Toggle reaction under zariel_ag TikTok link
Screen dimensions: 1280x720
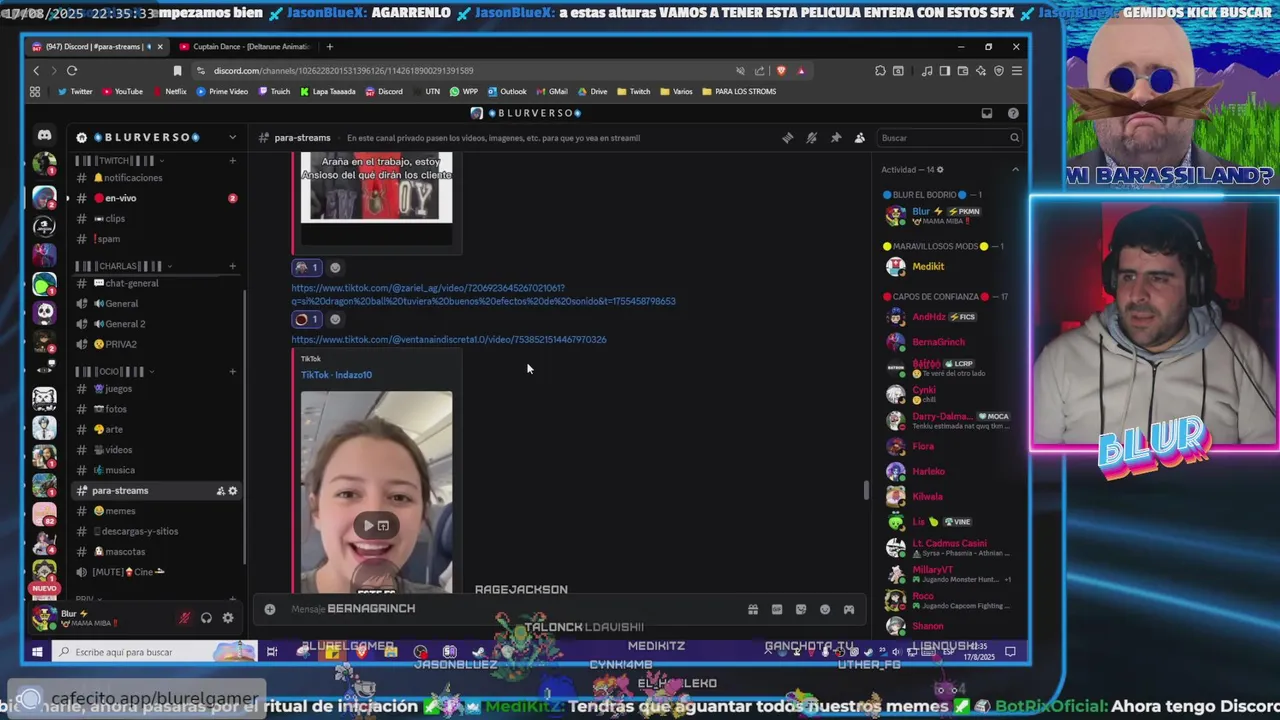pos(307,319)
